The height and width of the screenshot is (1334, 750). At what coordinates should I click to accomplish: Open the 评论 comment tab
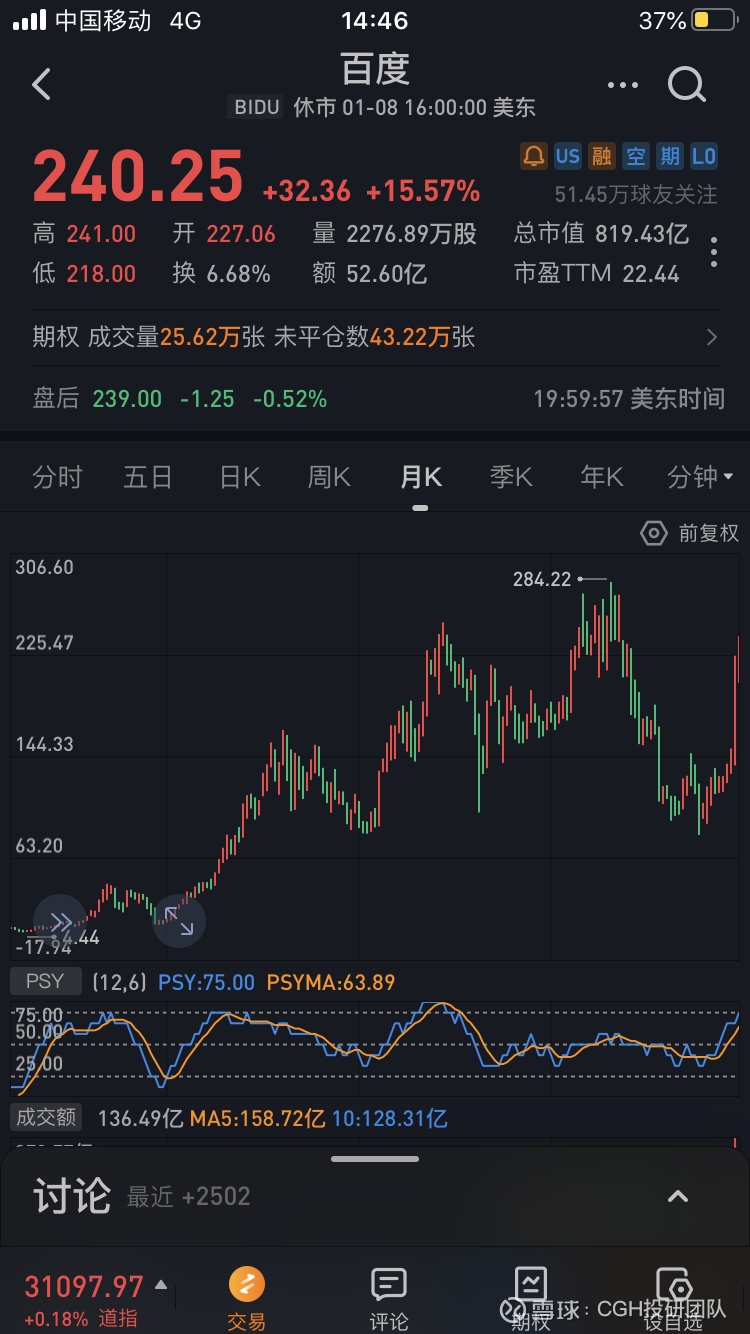pos(388,1298)
